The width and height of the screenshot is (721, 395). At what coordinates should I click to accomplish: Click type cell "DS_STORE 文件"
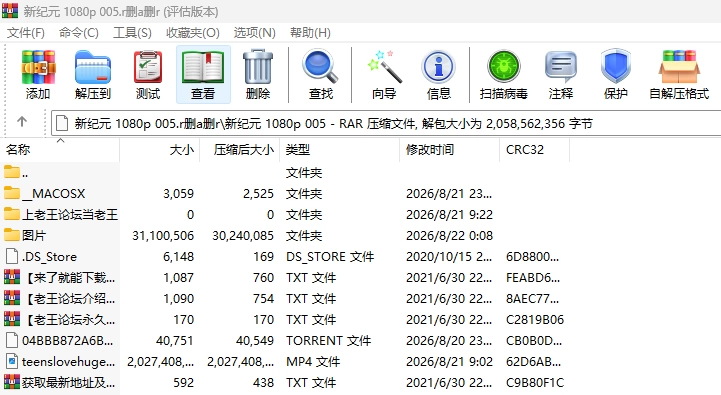tap(330, 257)
